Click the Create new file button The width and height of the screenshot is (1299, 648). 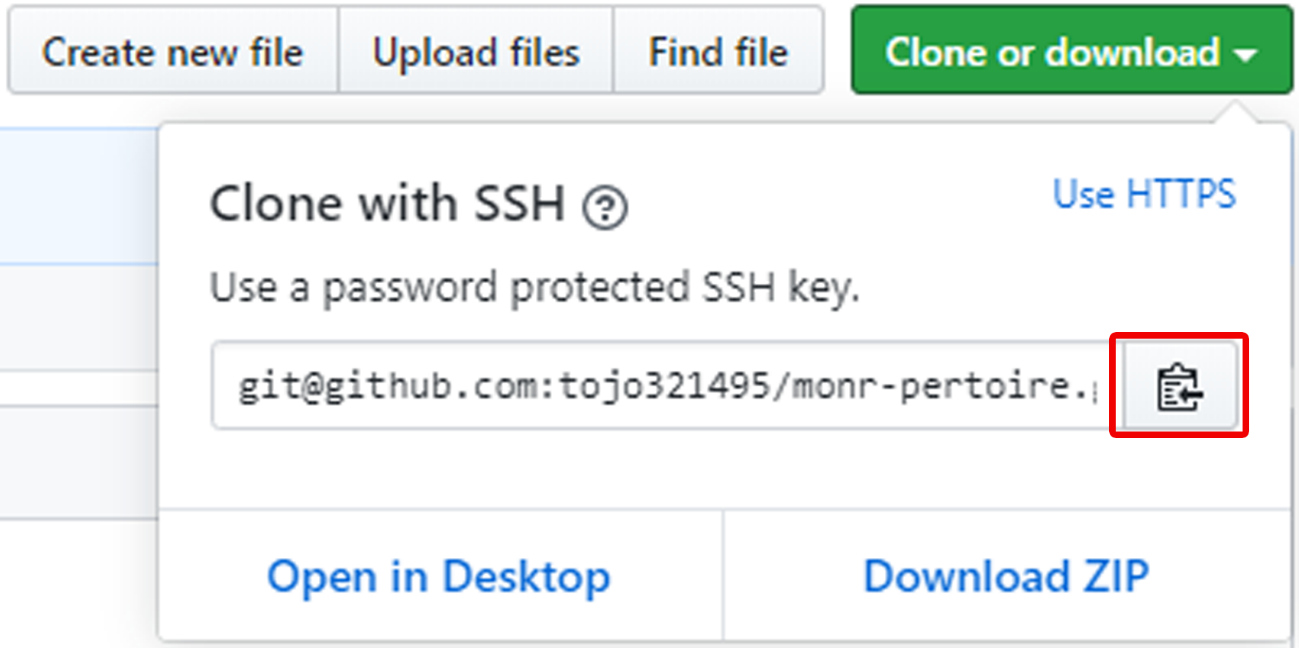pyautogui.click(x=172, y=51)
